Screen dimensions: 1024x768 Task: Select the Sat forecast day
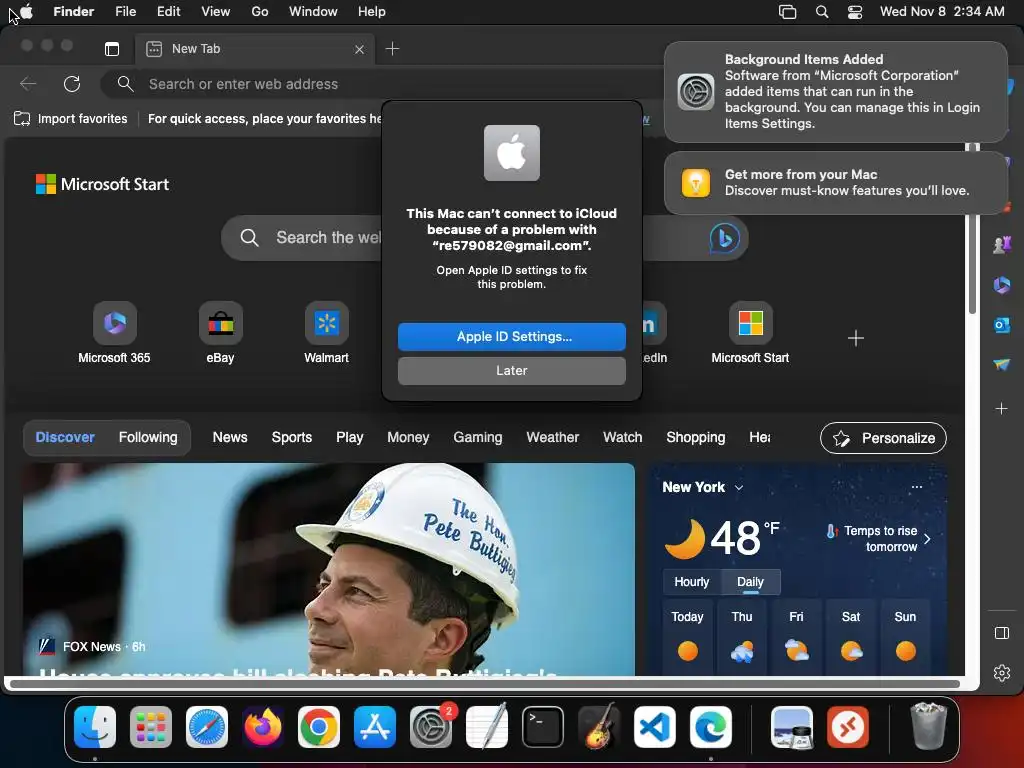click(851, 635)
